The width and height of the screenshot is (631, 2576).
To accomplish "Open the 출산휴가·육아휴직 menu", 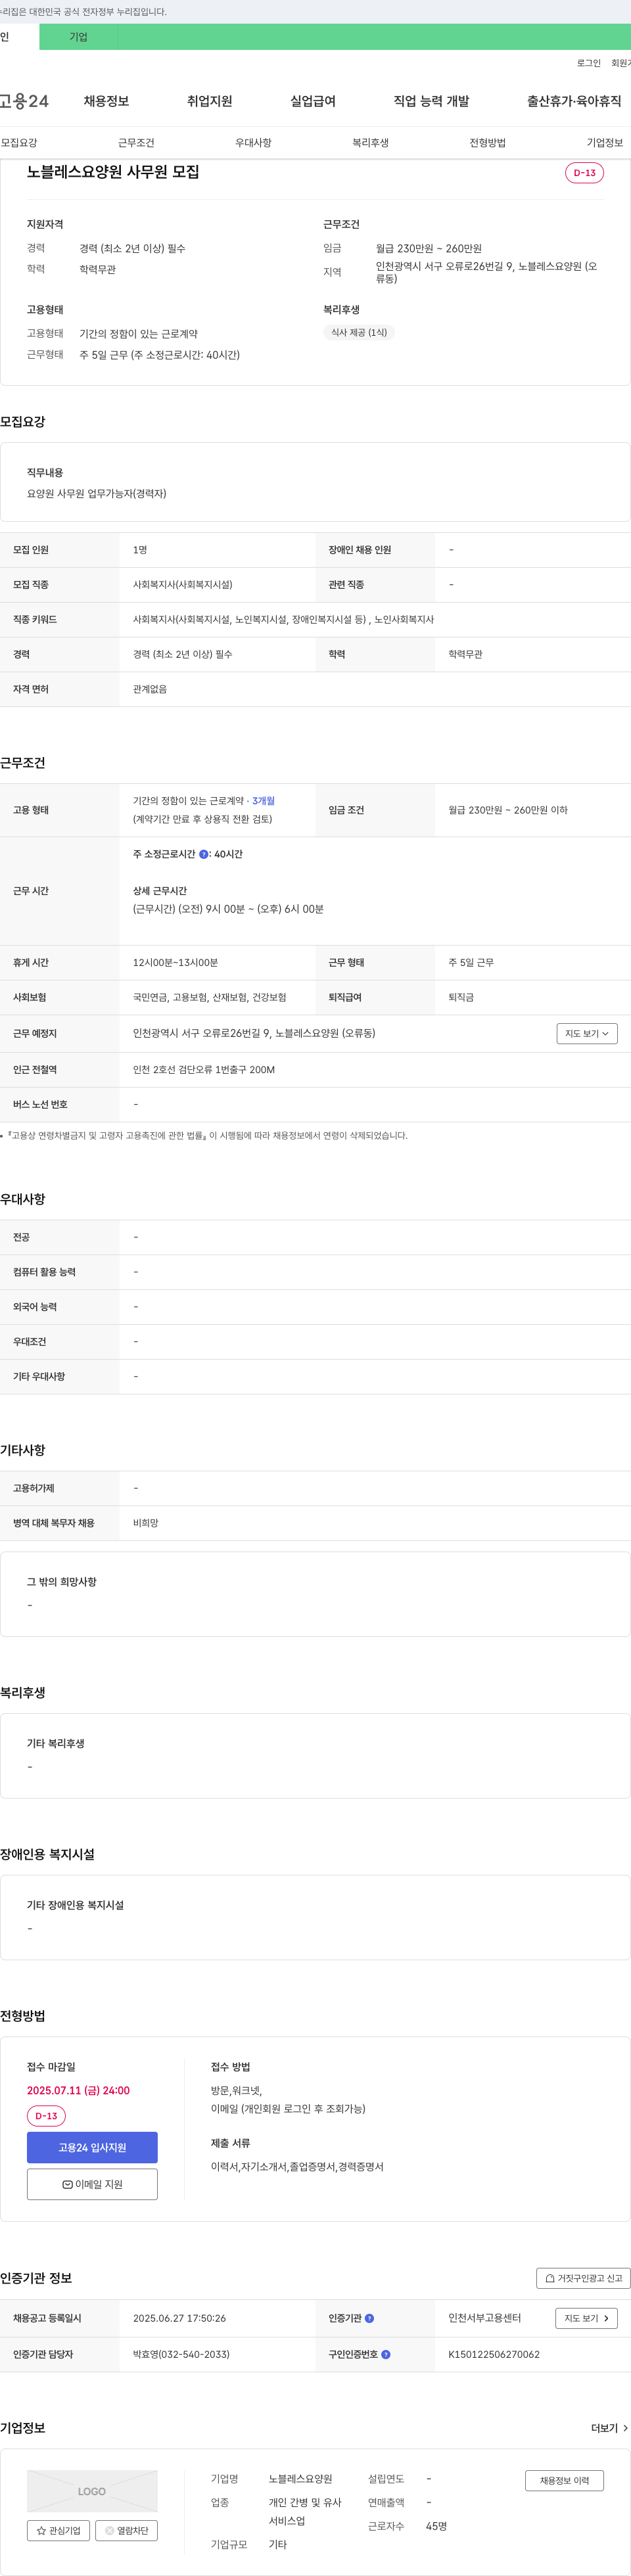I will [574, 101].
